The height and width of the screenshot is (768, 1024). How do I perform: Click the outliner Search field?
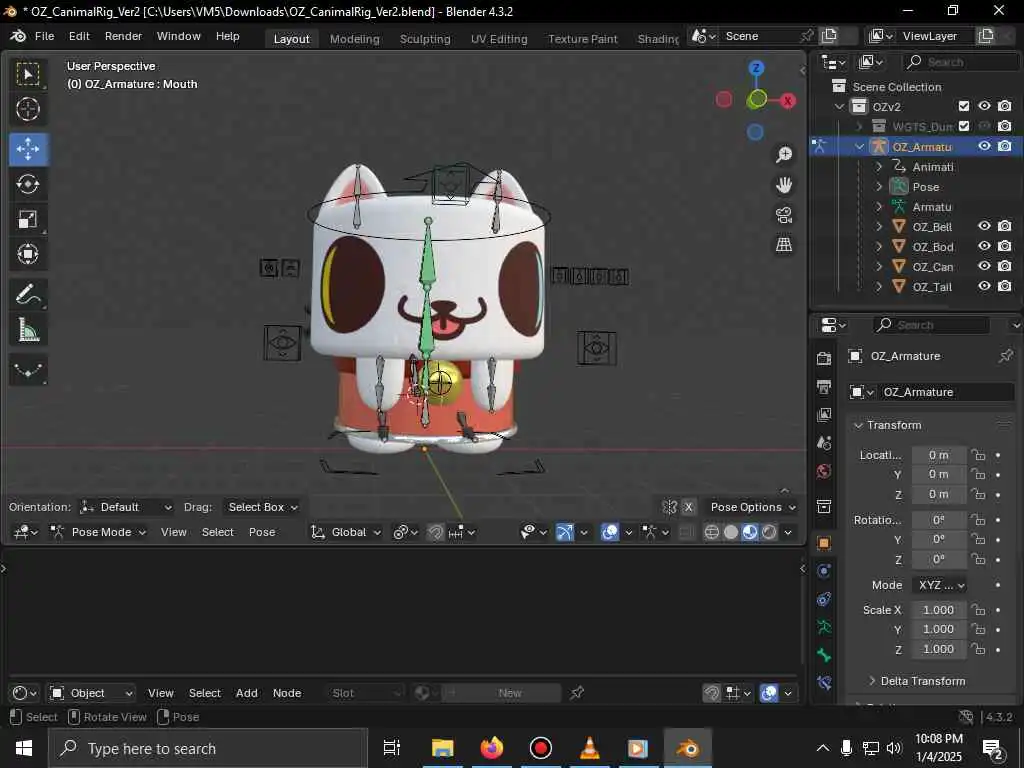pos(960,62)
